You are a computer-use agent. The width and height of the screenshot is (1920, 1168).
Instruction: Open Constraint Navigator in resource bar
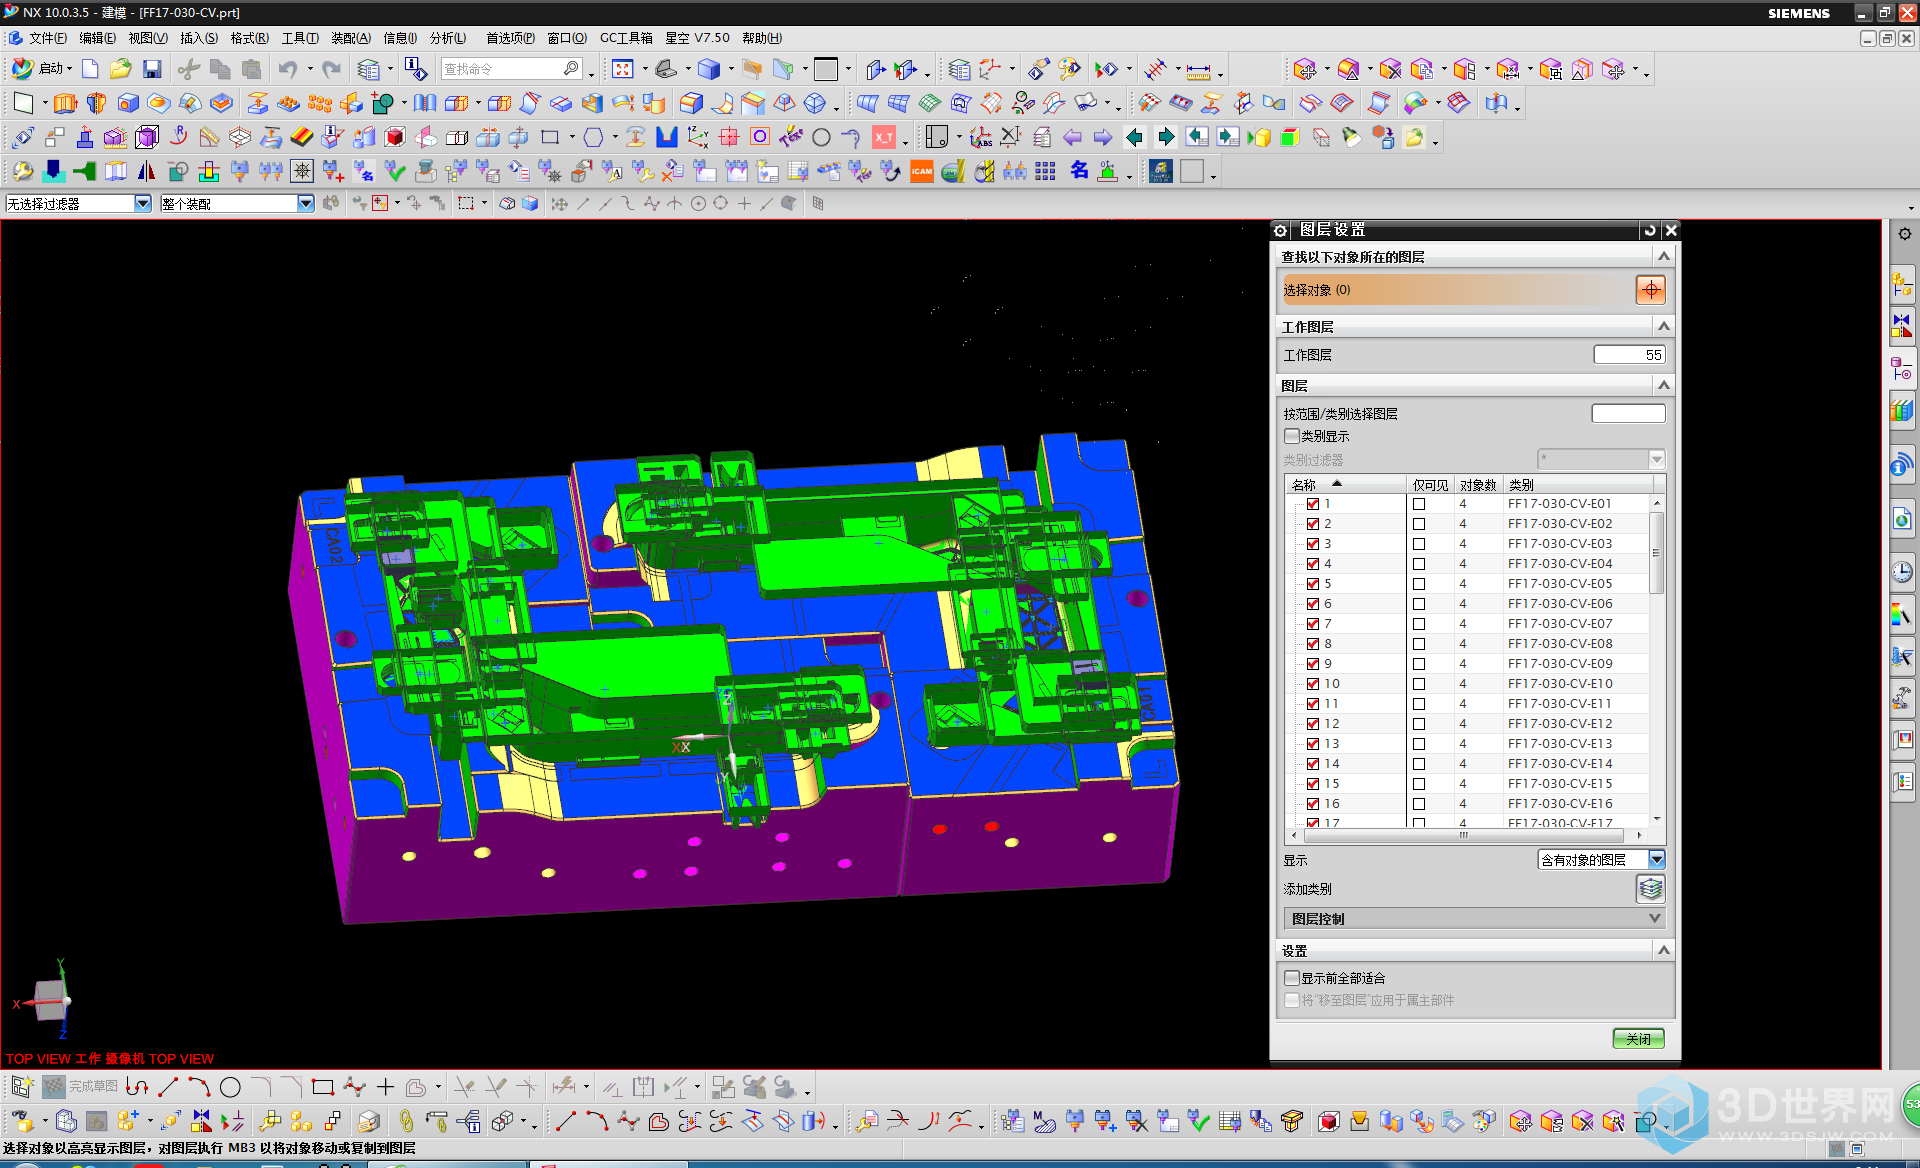(1902, 326)
